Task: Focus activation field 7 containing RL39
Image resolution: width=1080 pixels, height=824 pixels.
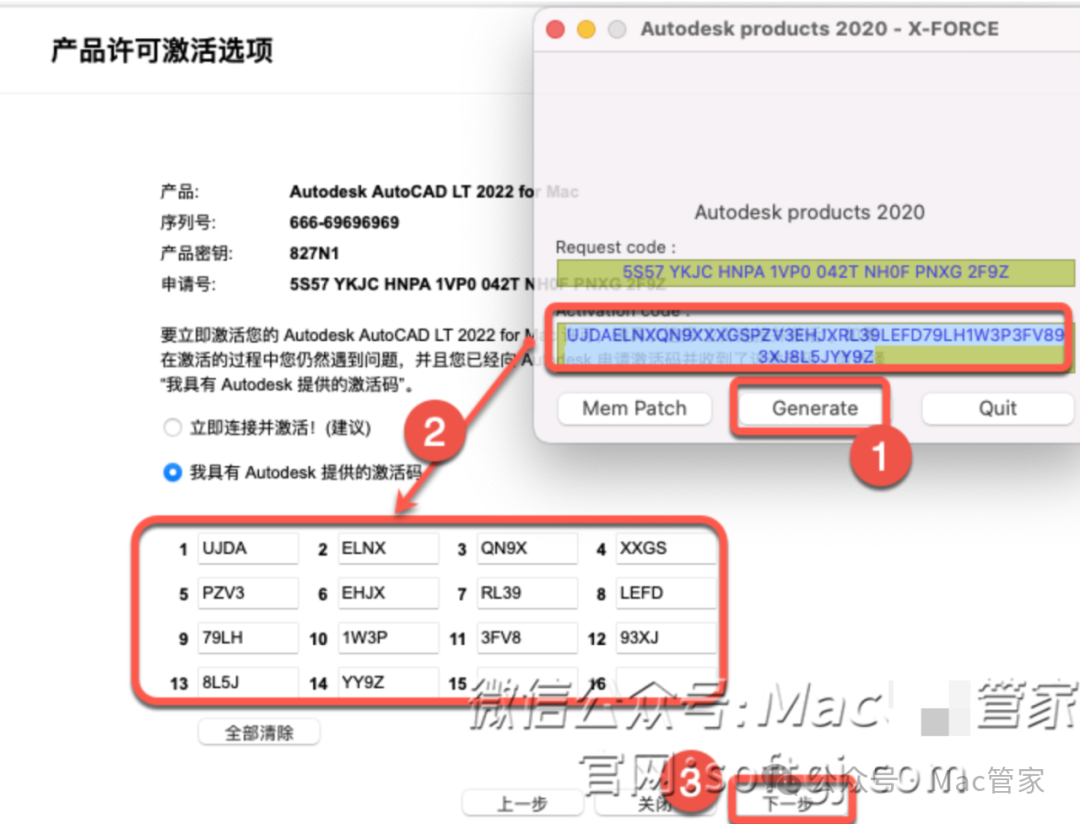Action: point(527,593)
